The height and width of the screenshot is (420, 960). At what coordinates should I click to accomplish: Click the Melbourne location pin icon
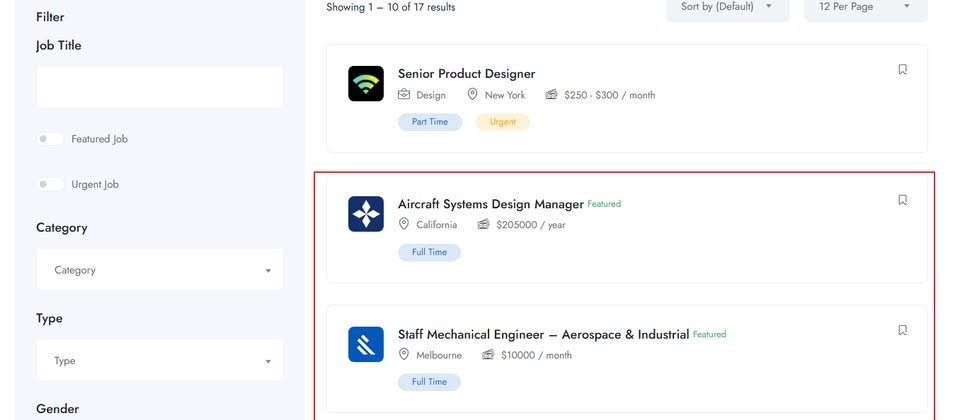click(x=403, y=354)
